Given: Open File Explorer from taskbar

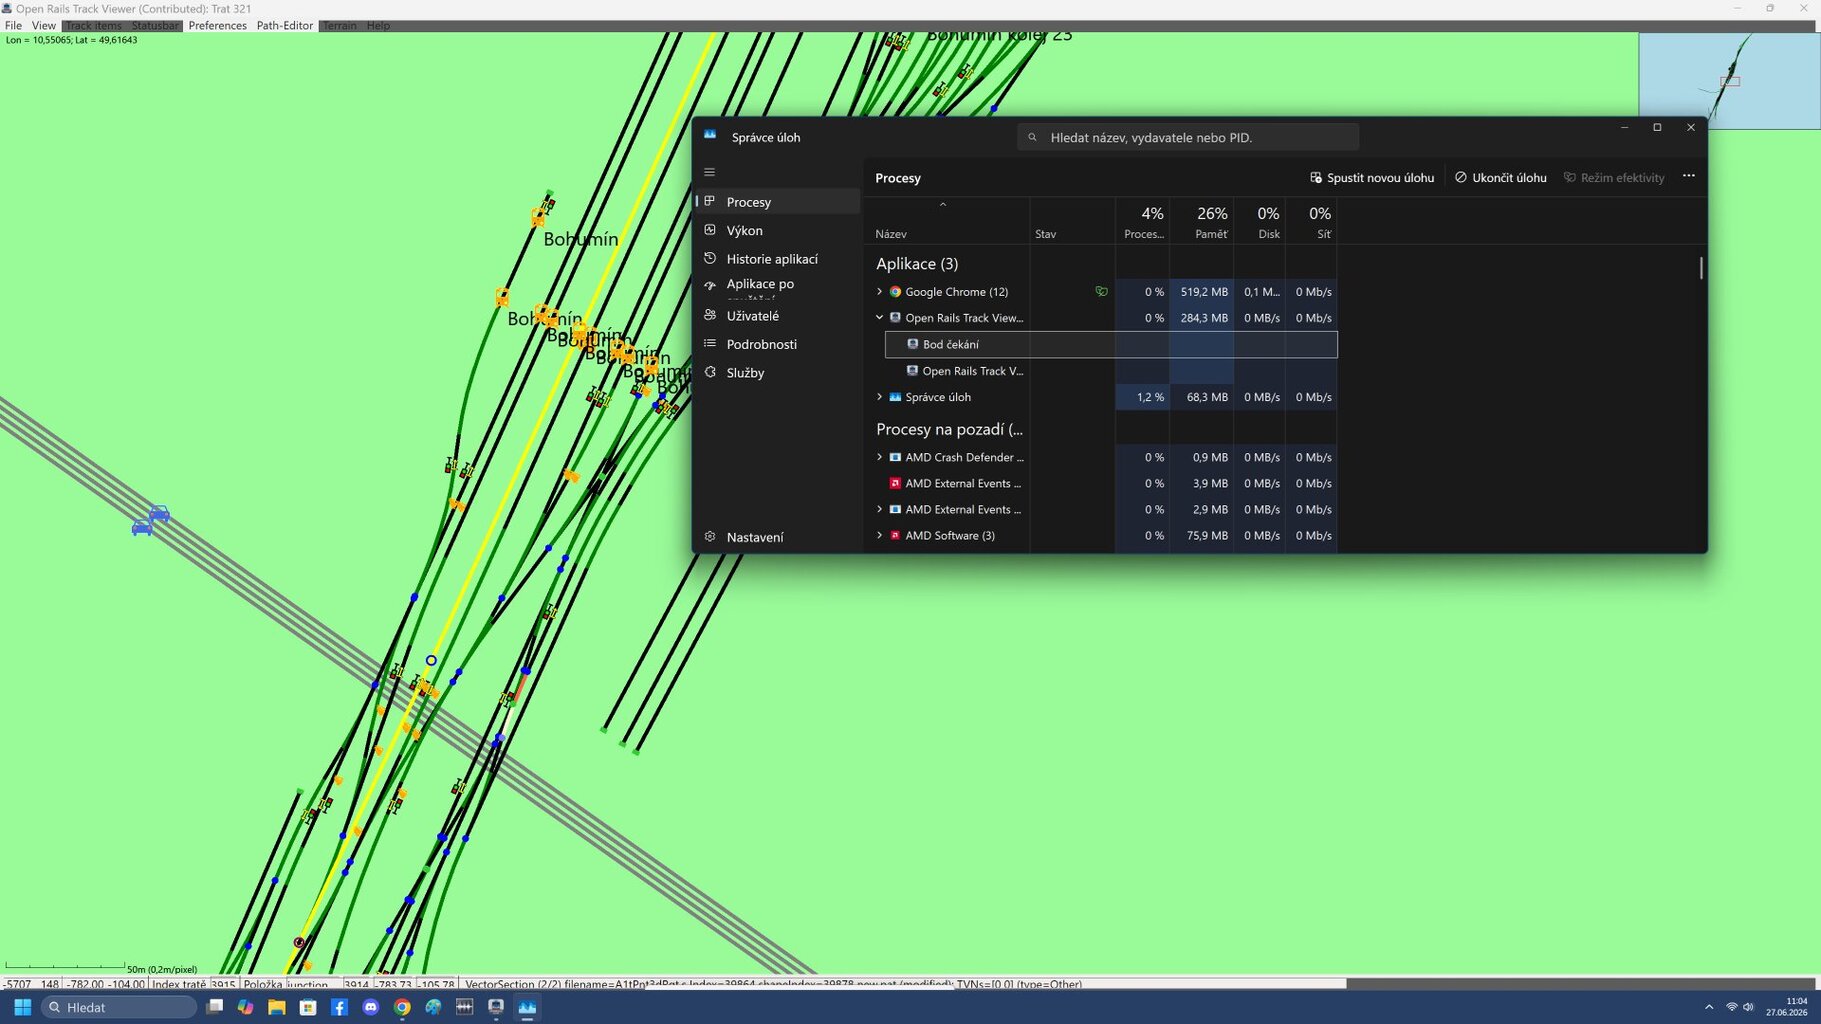Looking at the screenshot, I should point(277,1007).
